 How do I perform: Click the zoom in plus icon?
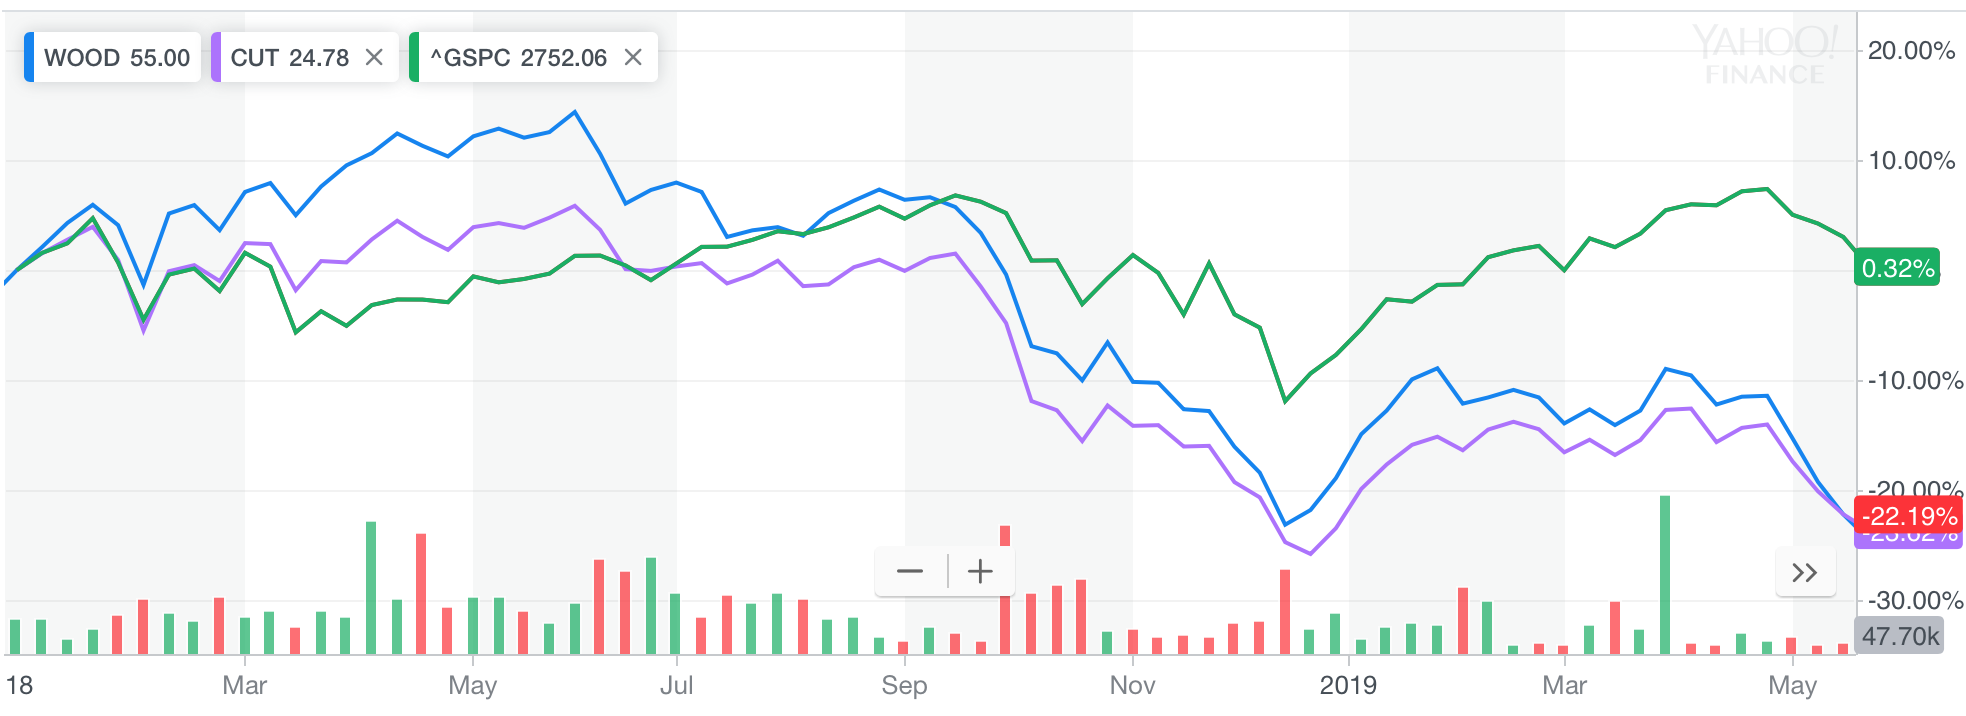[x=979, y=570]
